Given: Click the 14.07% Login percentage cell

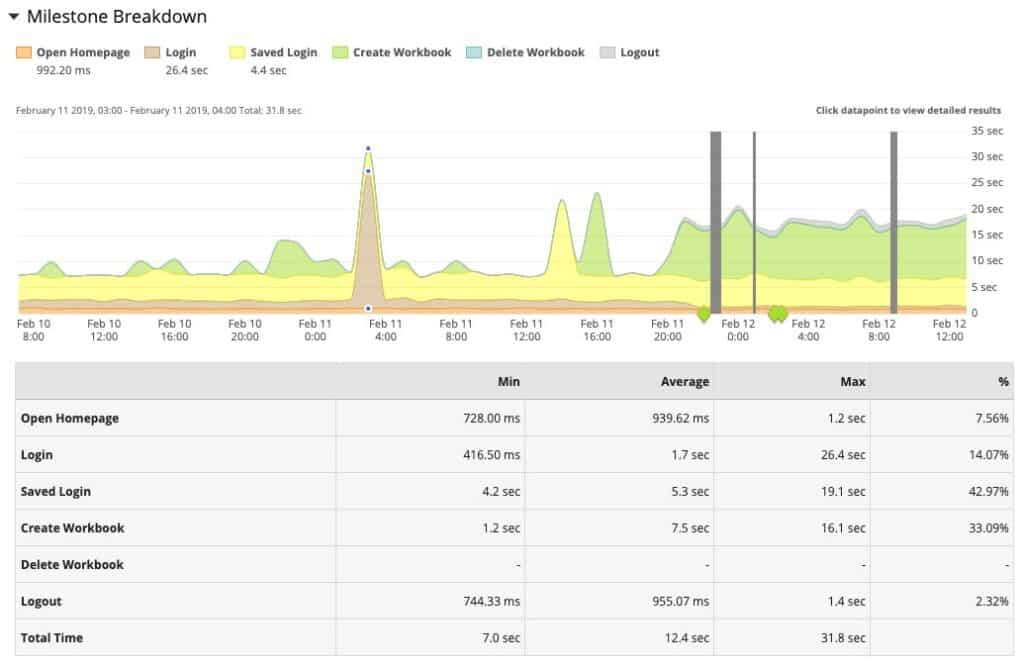Looking at the screenshot, I should pos(988,455).
